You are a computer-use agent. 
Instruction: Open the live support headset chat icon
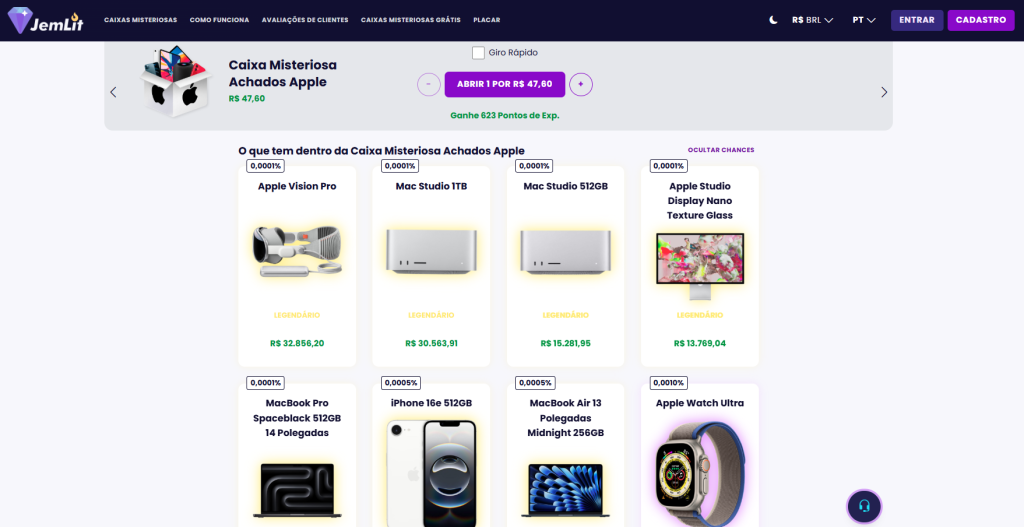click(x=864, y=506)
